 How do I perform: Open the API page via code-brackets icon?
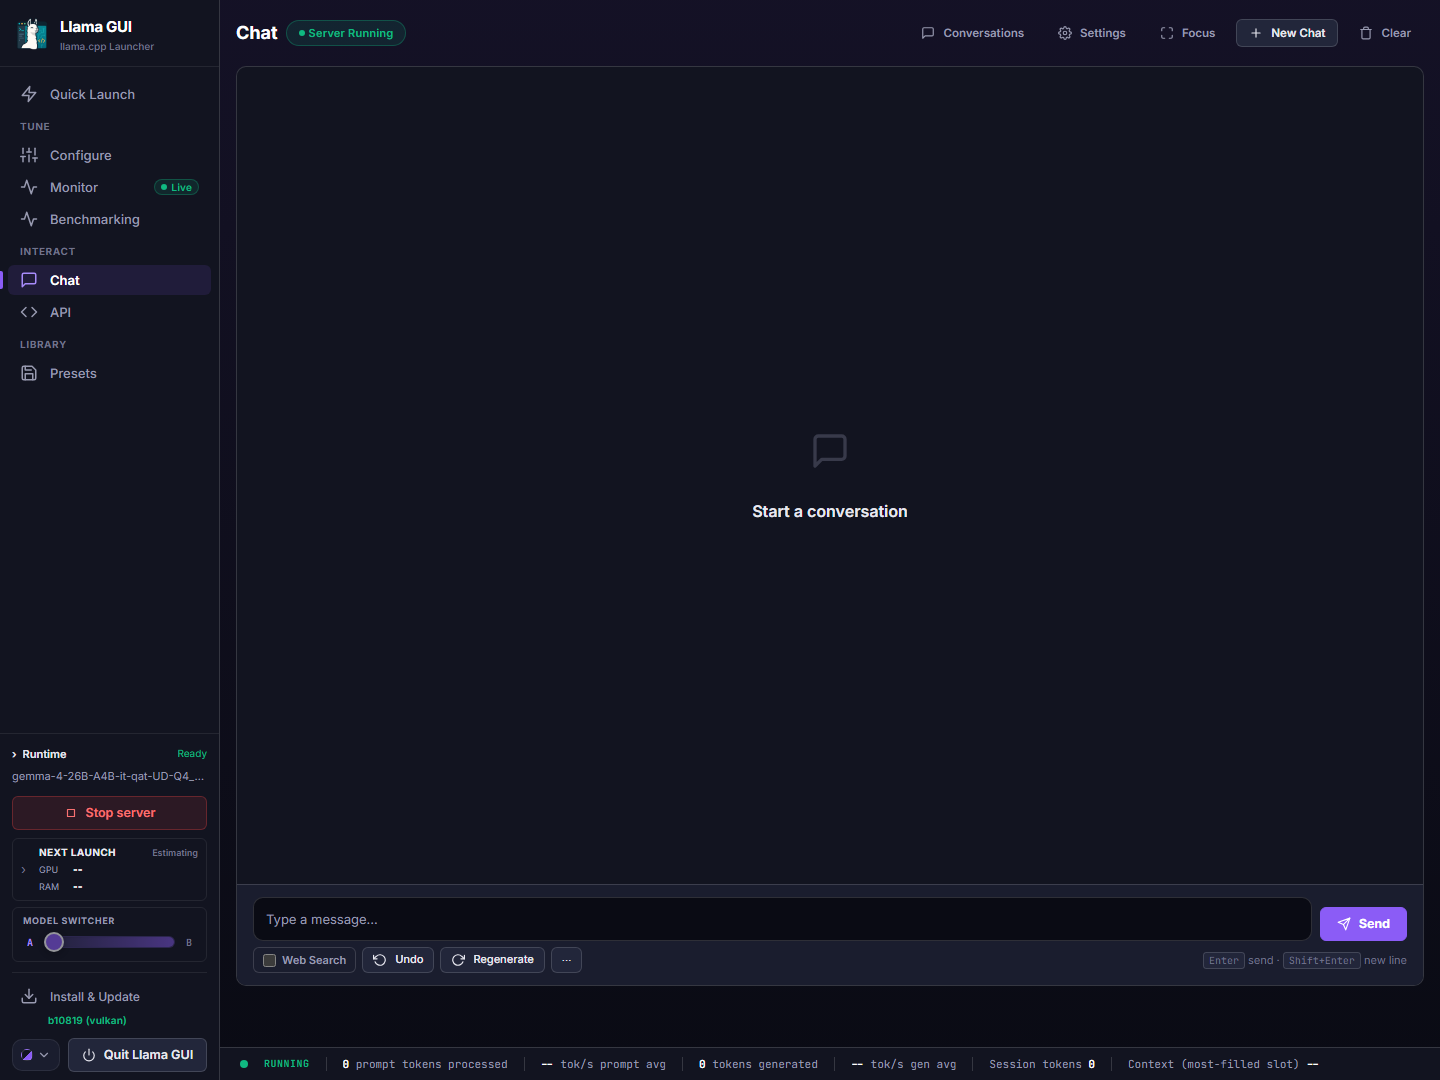click(x=29, y=312)
